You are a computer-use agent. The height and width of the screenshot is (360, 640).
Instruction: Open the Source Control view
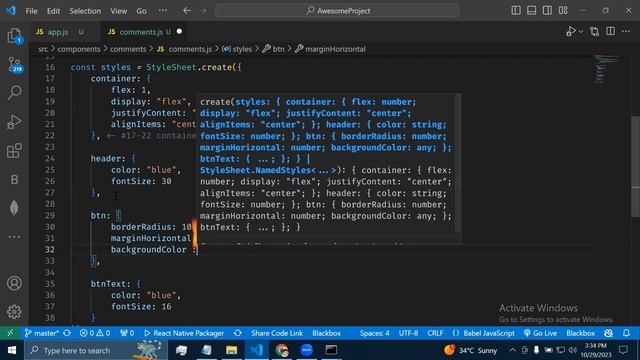coord(14,64)
